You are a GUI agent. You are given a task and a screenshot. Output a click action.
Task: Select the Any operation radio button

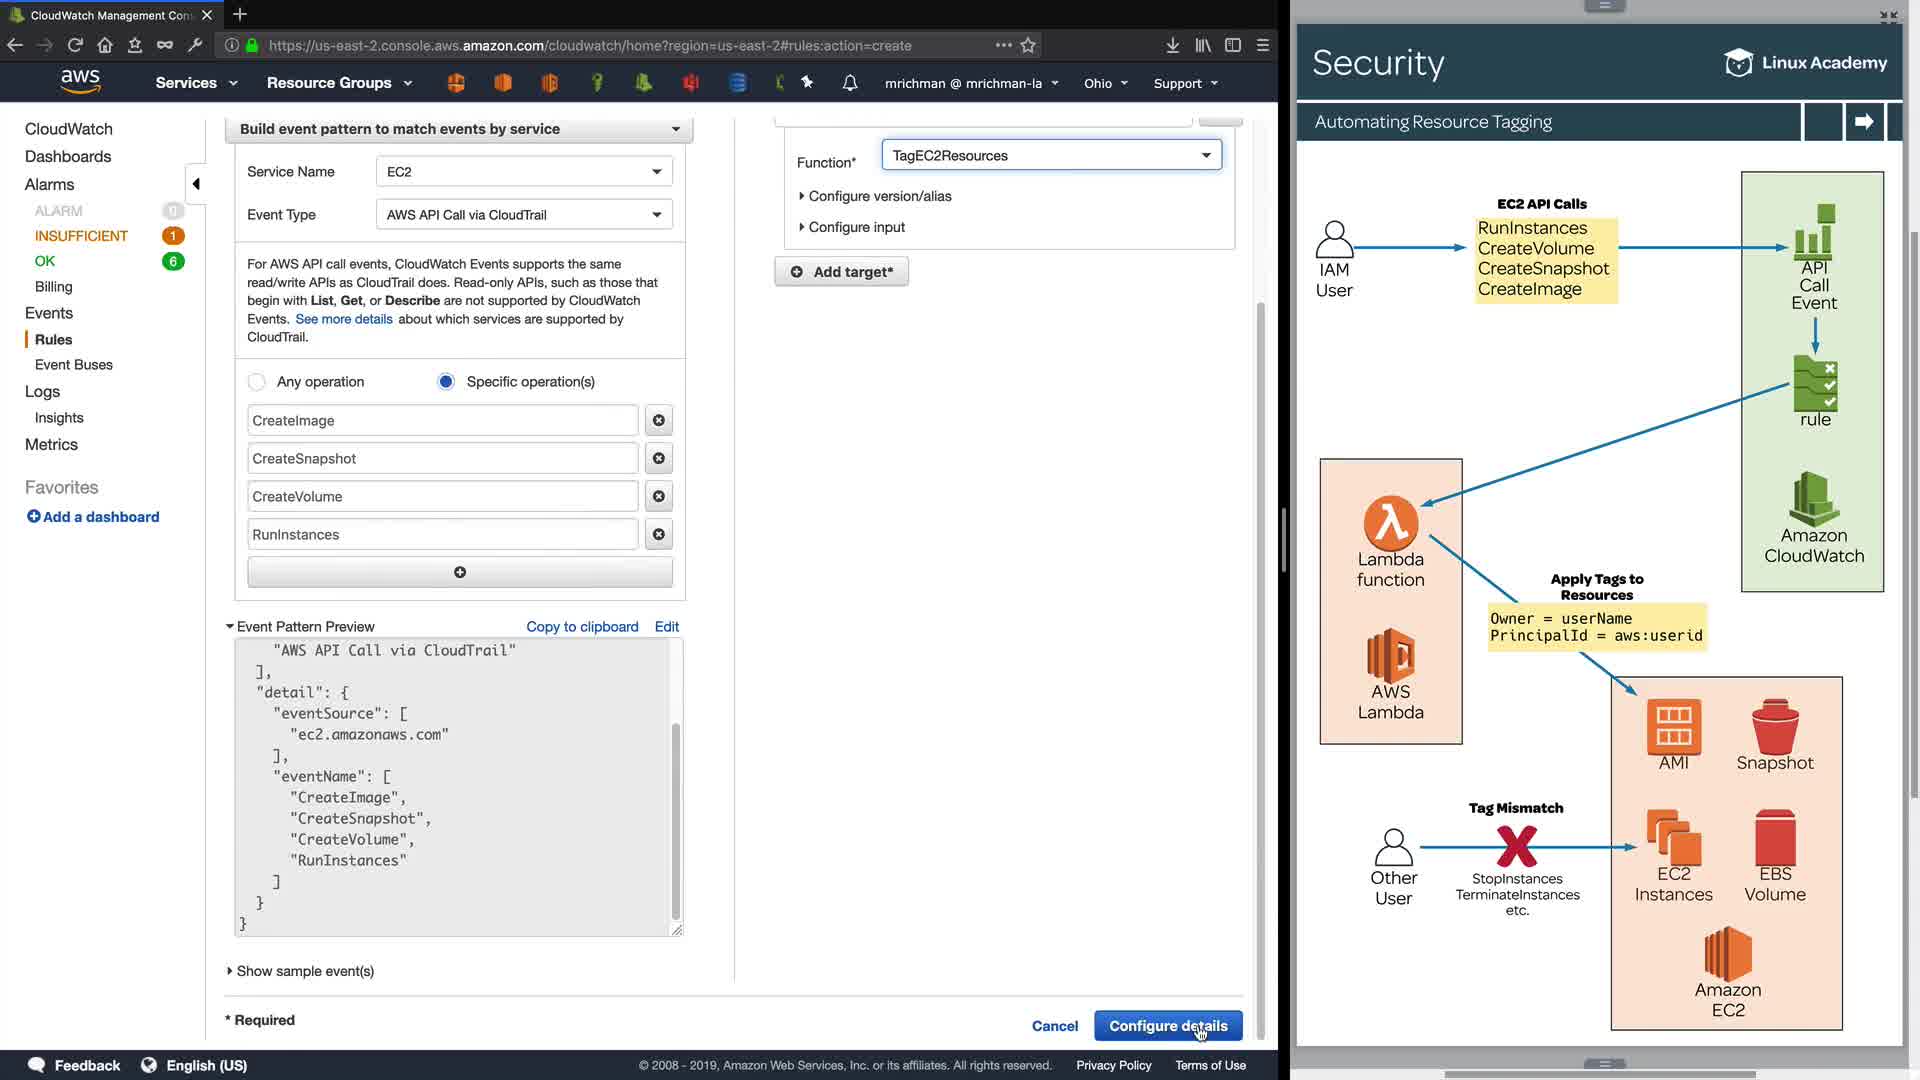(257, 382)
